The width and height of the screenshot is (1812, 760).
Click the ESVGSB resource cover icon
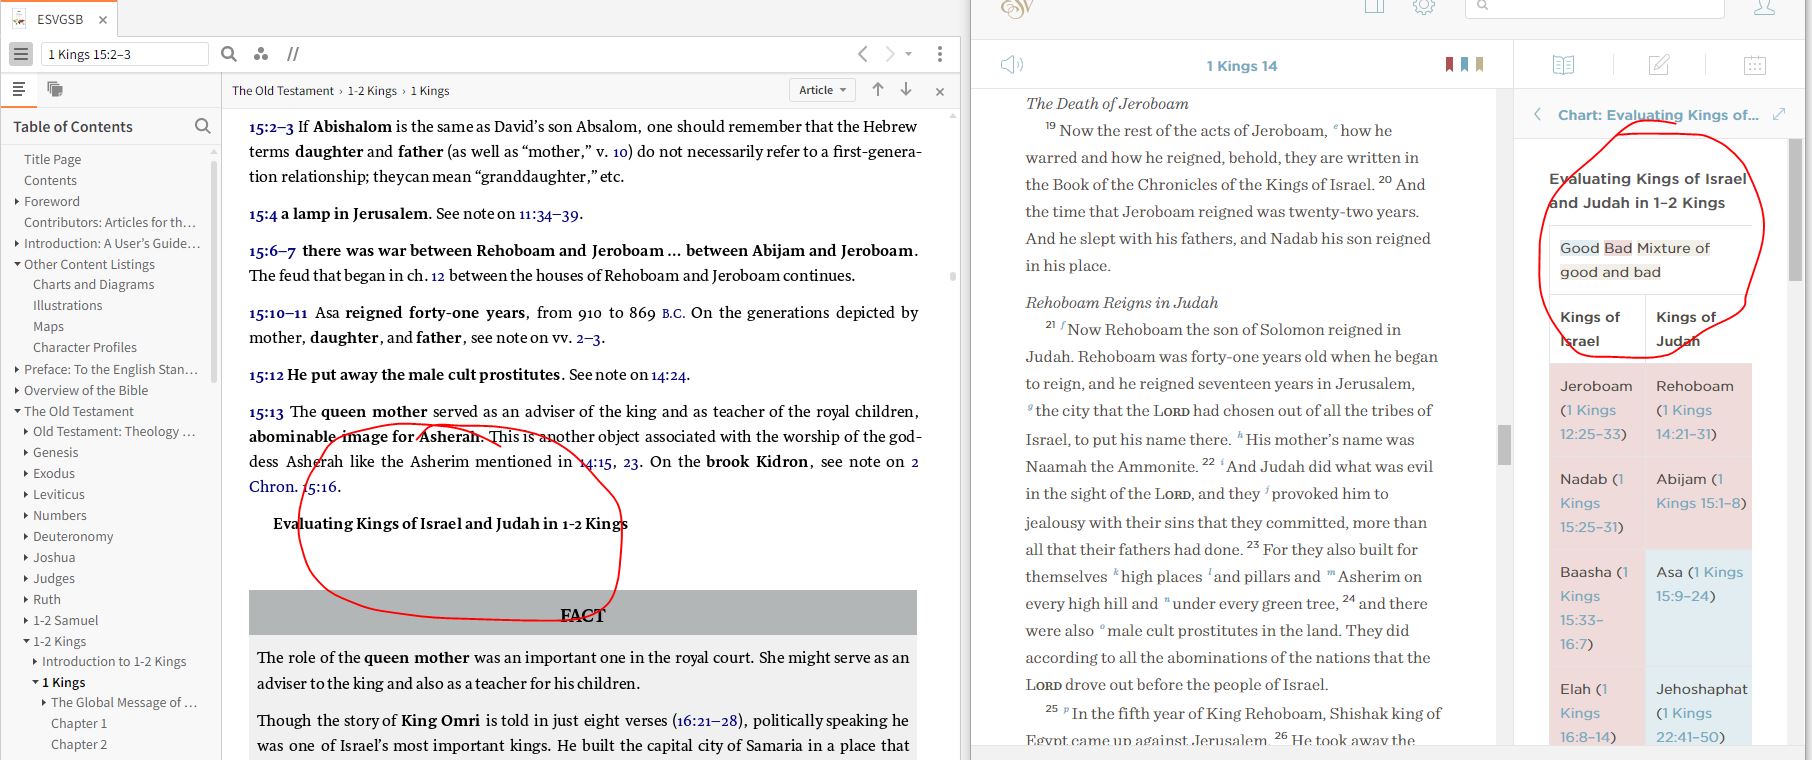tap(18, 19)
